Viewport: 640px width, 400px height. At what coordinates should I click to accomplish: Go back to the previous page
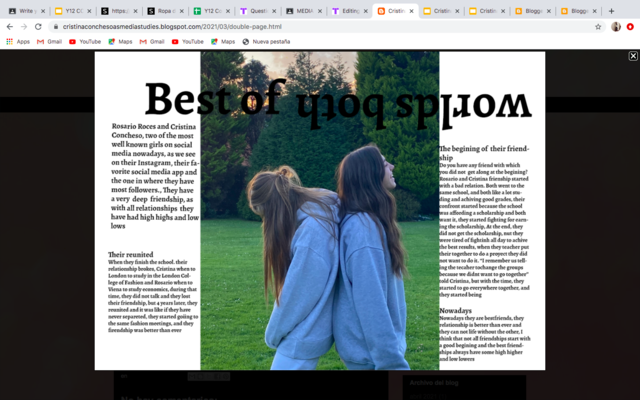coord(10,27)
